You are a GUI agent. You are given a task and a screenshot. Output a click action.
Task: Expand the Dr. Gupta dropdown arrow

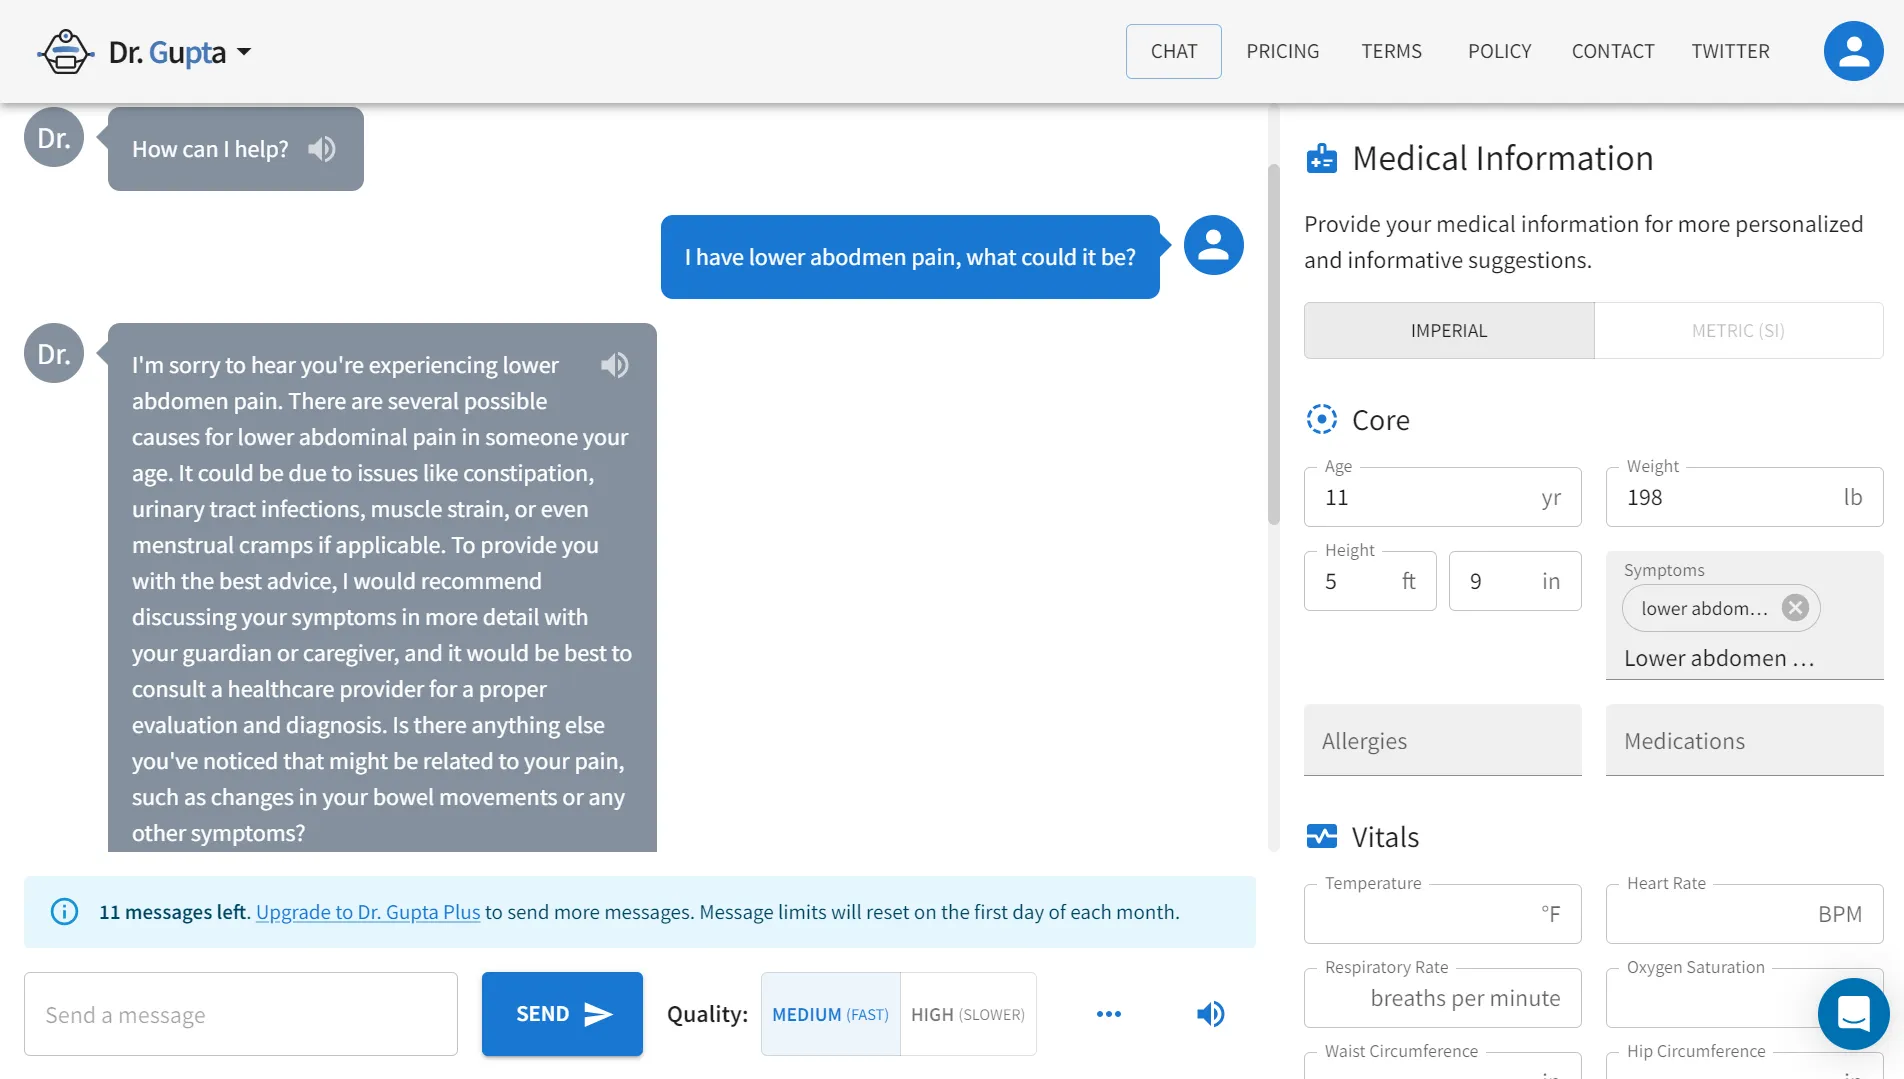tap(244, 52)
